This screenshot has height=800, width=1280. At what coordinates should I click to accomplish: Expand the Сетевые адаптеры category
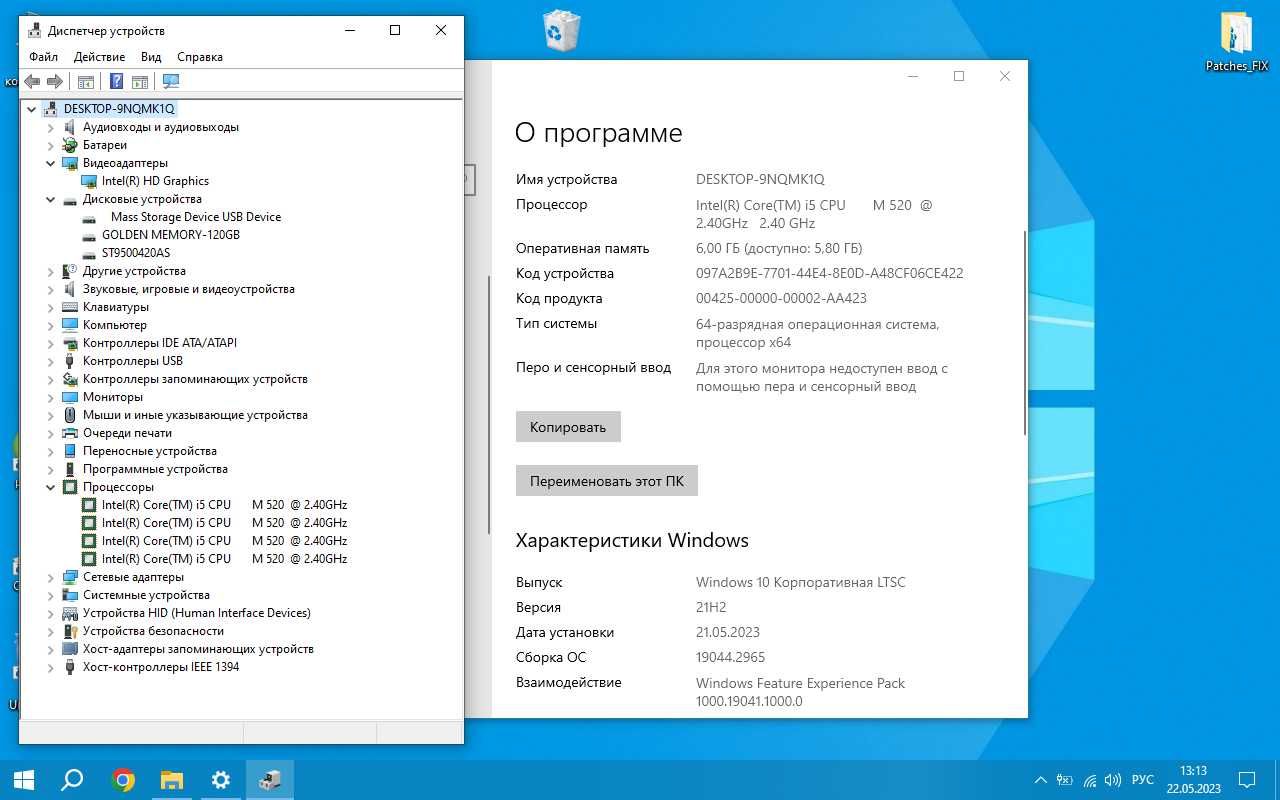pos(51,577)
